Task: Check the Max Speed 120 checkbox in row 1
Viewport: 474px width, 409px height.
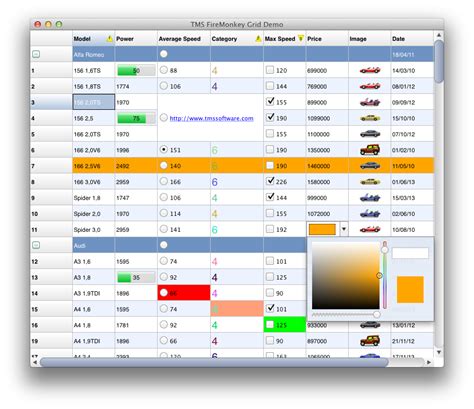Action: click(x=270, y=70)
